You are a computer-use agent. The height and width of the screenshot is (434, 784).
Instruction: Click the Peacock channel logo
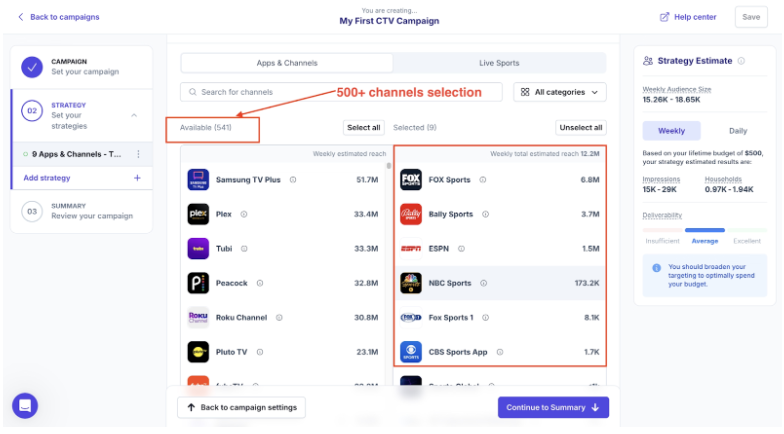[x=198, y=283]
